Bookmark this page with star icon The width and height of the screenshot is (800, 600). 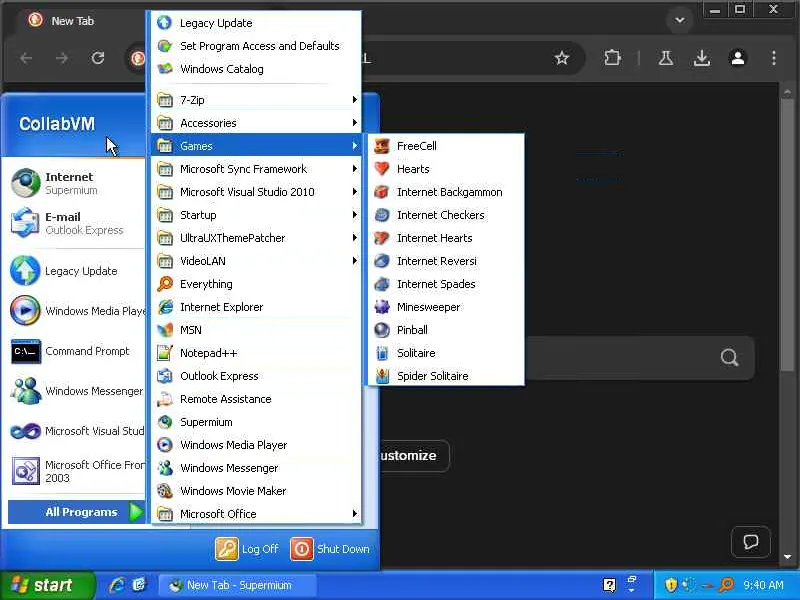(562, 58)
